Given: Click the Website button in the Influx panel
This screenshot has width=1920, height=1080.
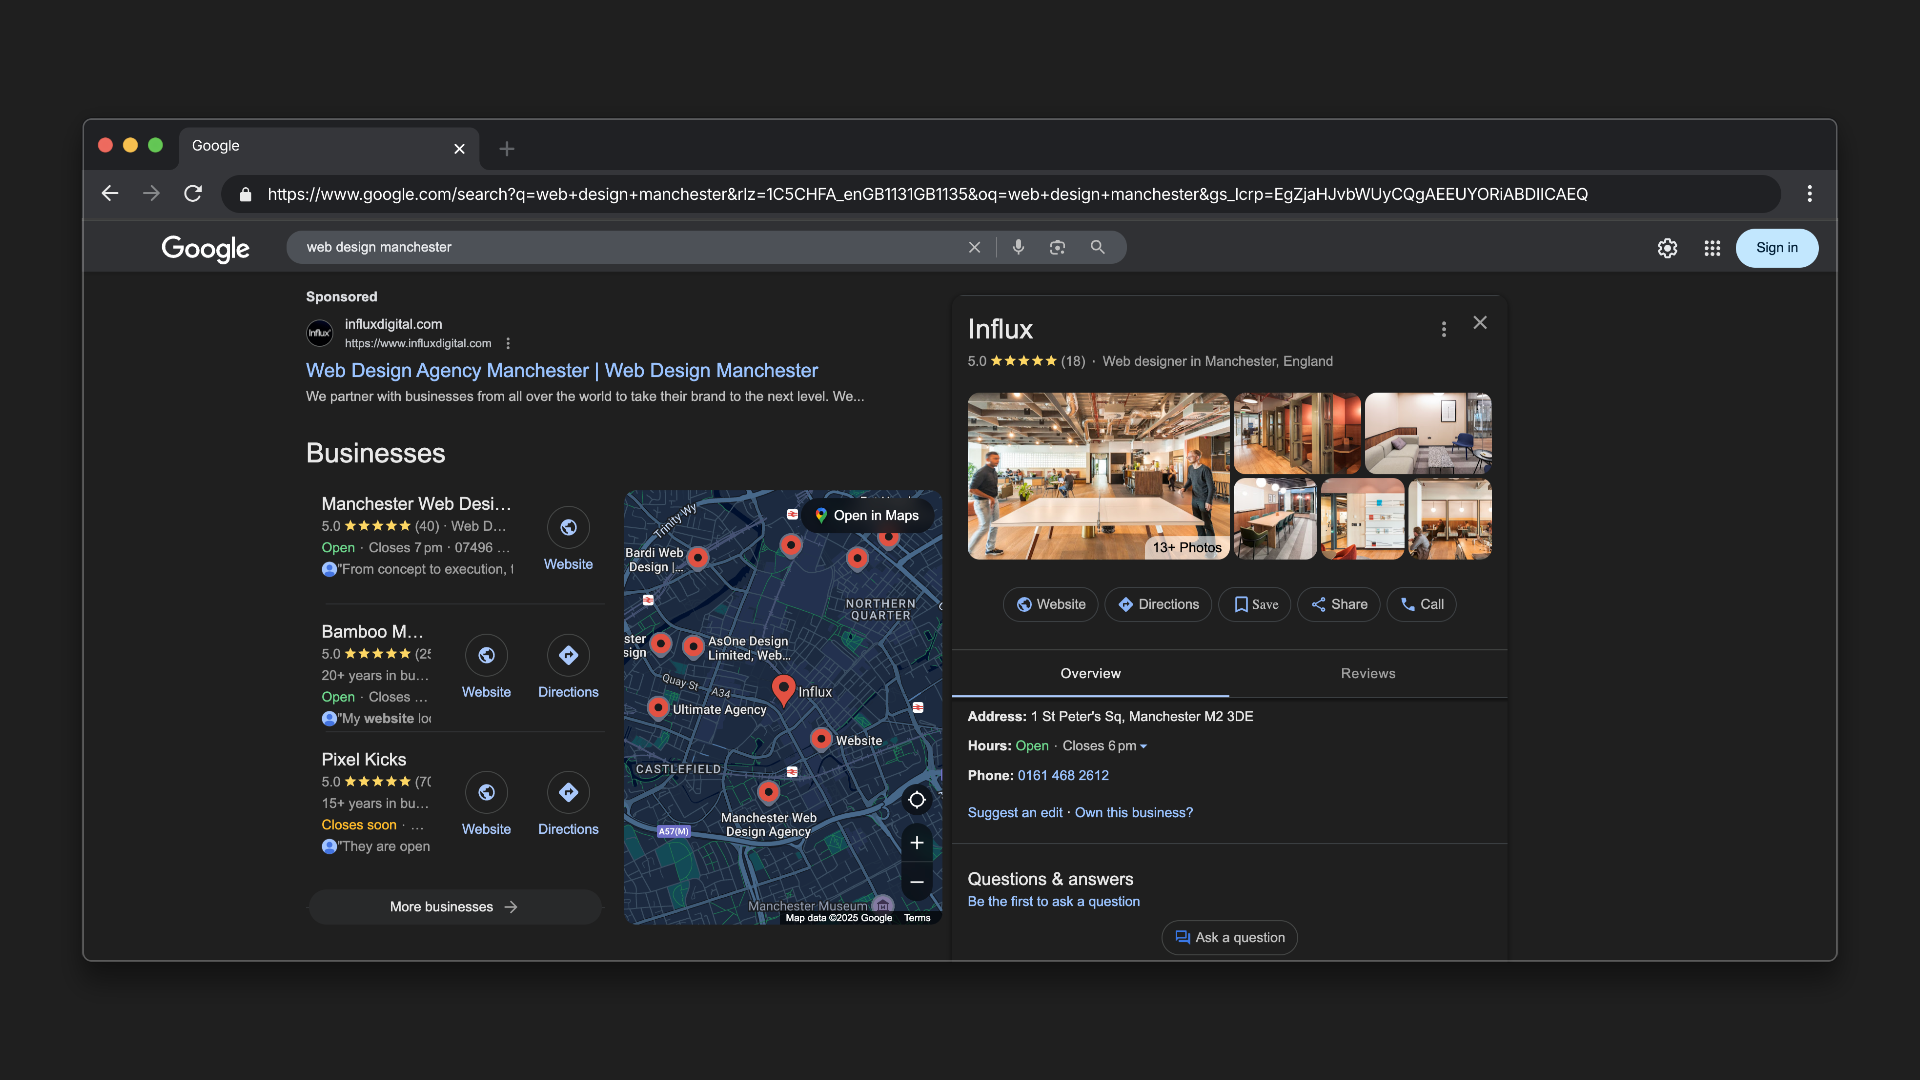Looking at the screenshot, I should [1050, 604].
